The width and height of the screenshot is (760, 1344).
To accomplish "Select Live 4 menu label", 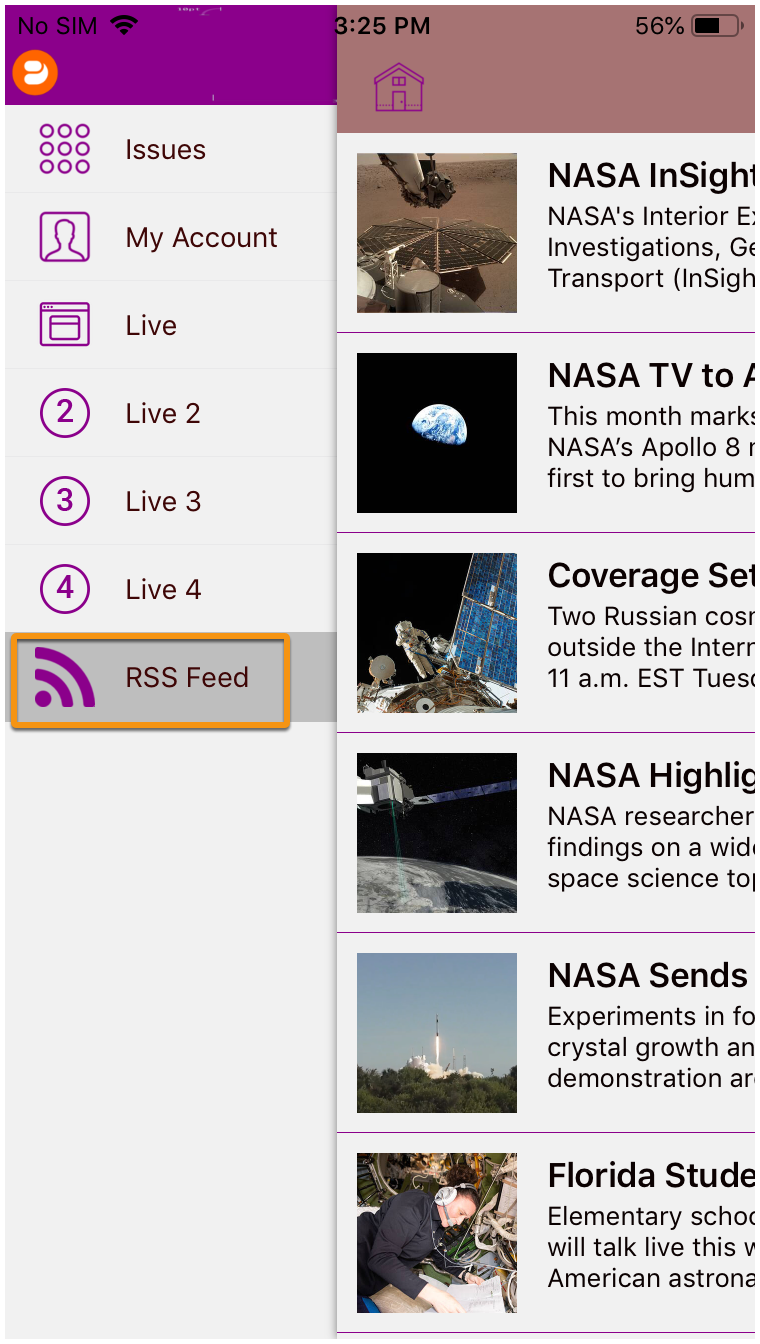I will 163,590.
